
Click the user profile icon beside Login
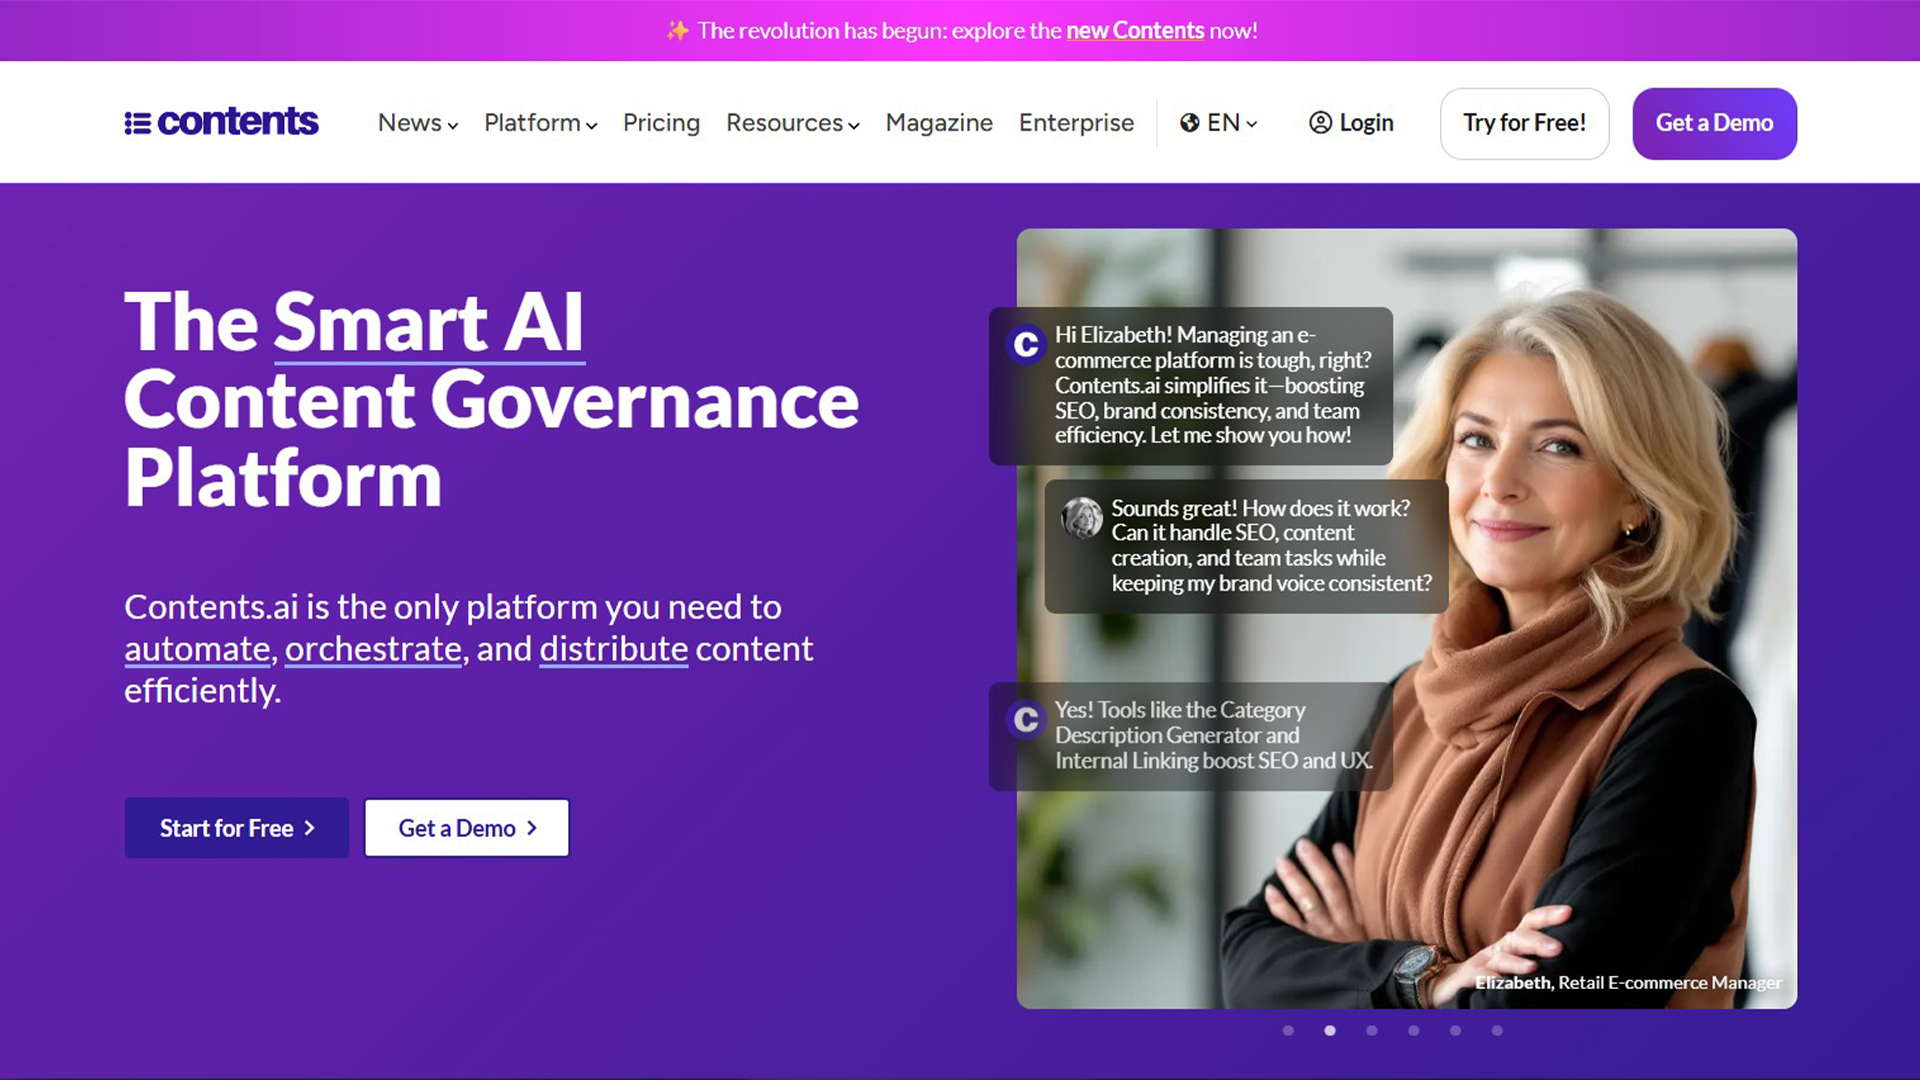(1320, 122)
